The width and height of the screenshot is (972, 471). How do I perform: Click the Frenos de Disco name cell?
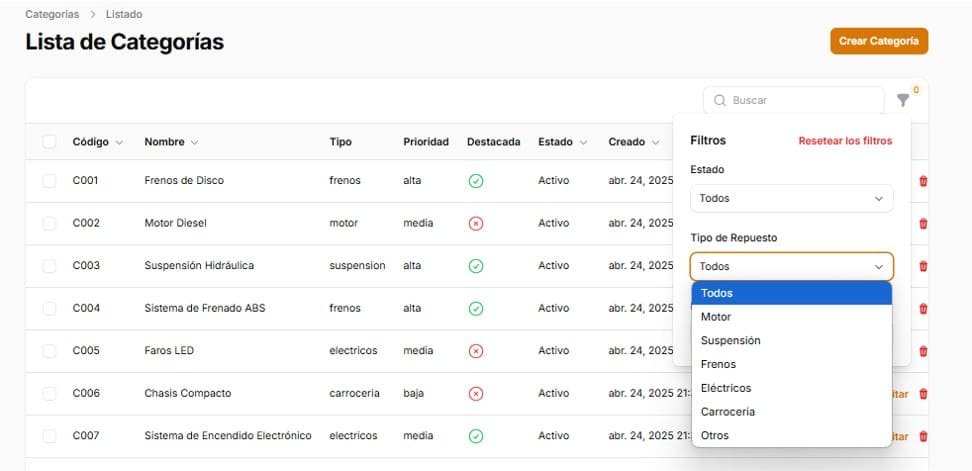pyautogui.click(x=184, y=181)
